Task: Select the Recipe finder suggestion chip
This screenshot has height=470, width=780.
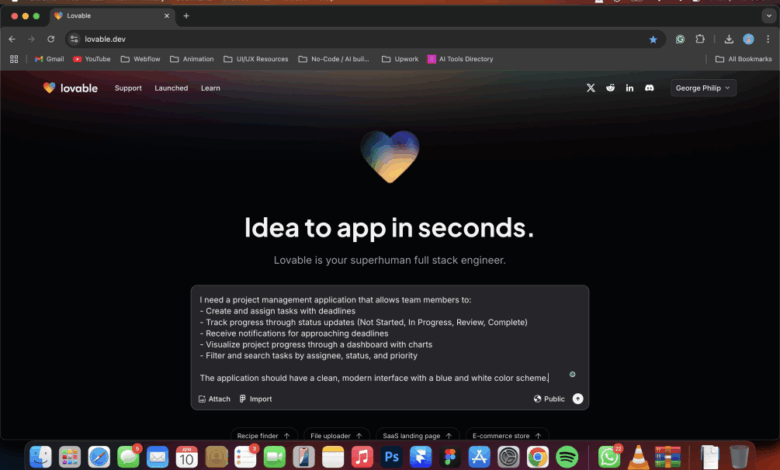Action: (x=264, y=435)
